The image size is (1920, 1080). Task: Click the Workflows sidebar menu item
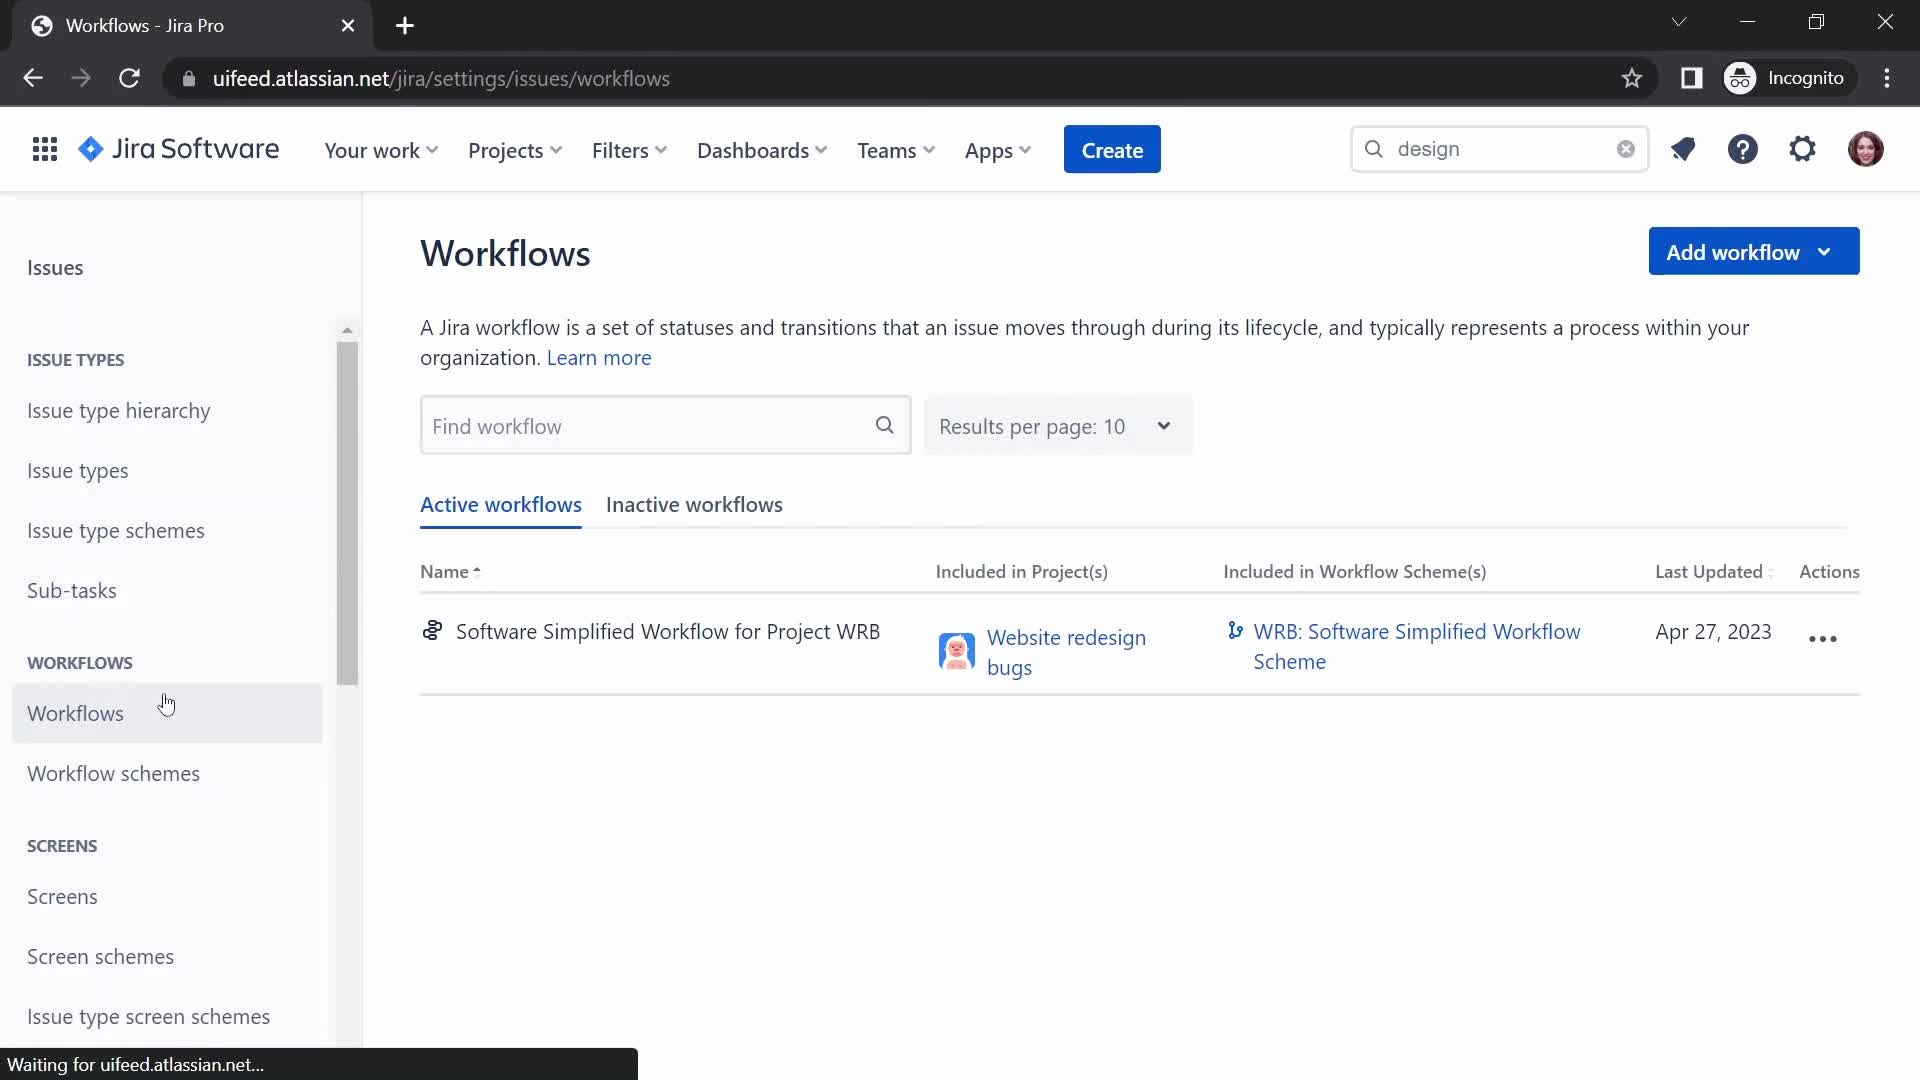pyautogui.click(x=75, y=712)
